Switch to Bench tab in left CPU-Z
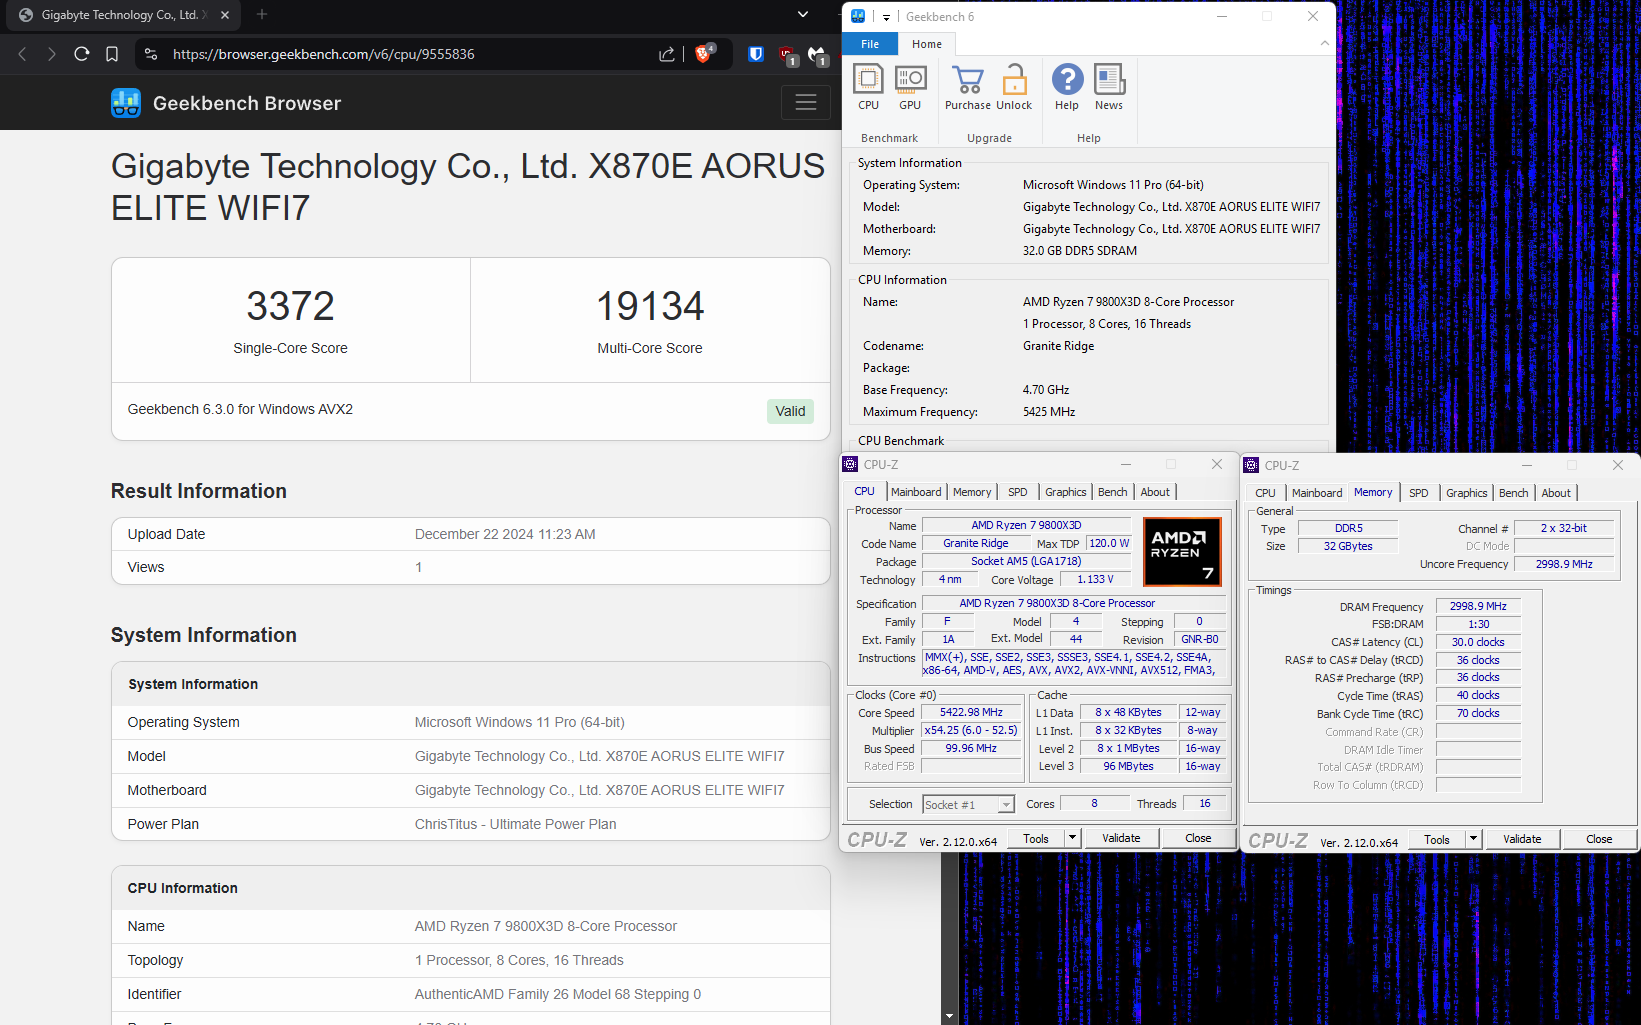The width and height of the screenshot is (1641, 1025). tap(1113, 492)
